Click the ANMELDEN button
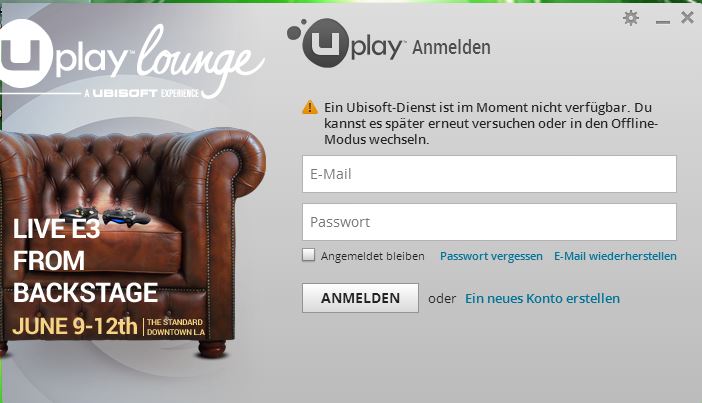This screenshot has width=702, height=403. (360, 298)
